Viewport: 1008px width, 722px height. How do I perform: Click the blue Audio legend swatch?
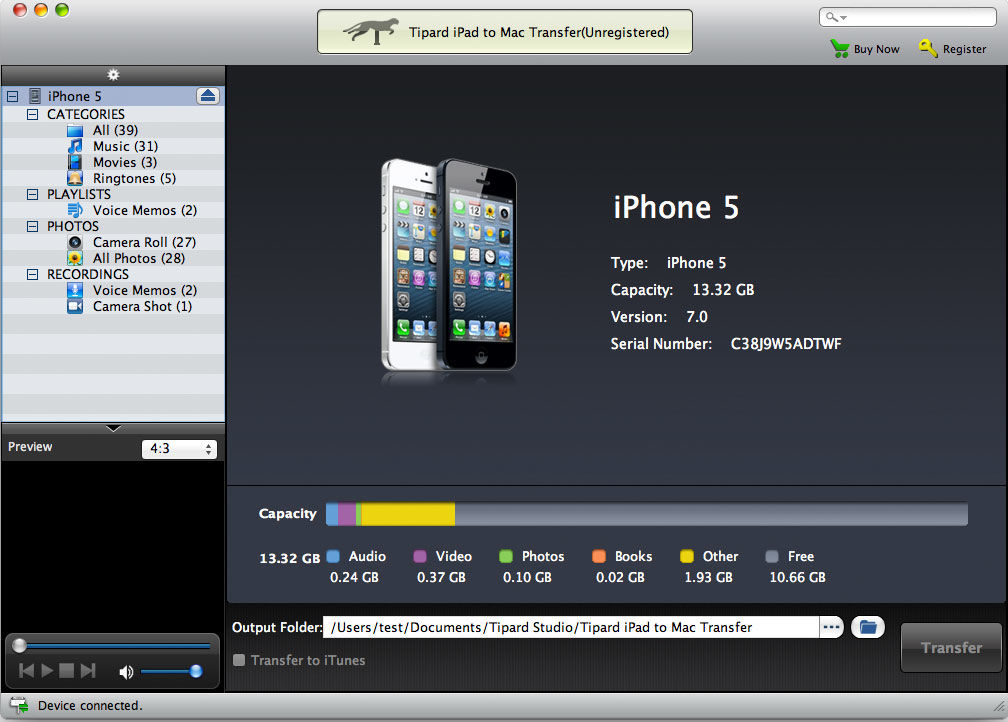(333, 556)
